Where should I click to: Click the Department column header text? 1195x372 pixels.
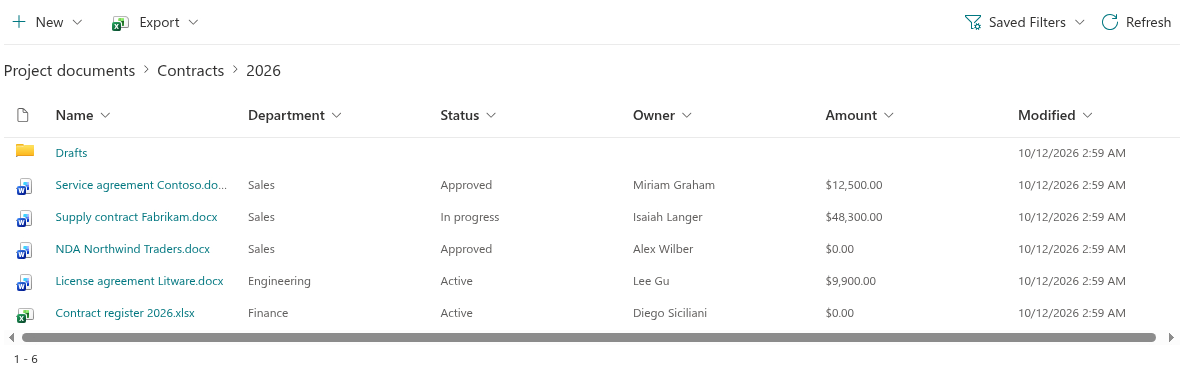point(287,116)
